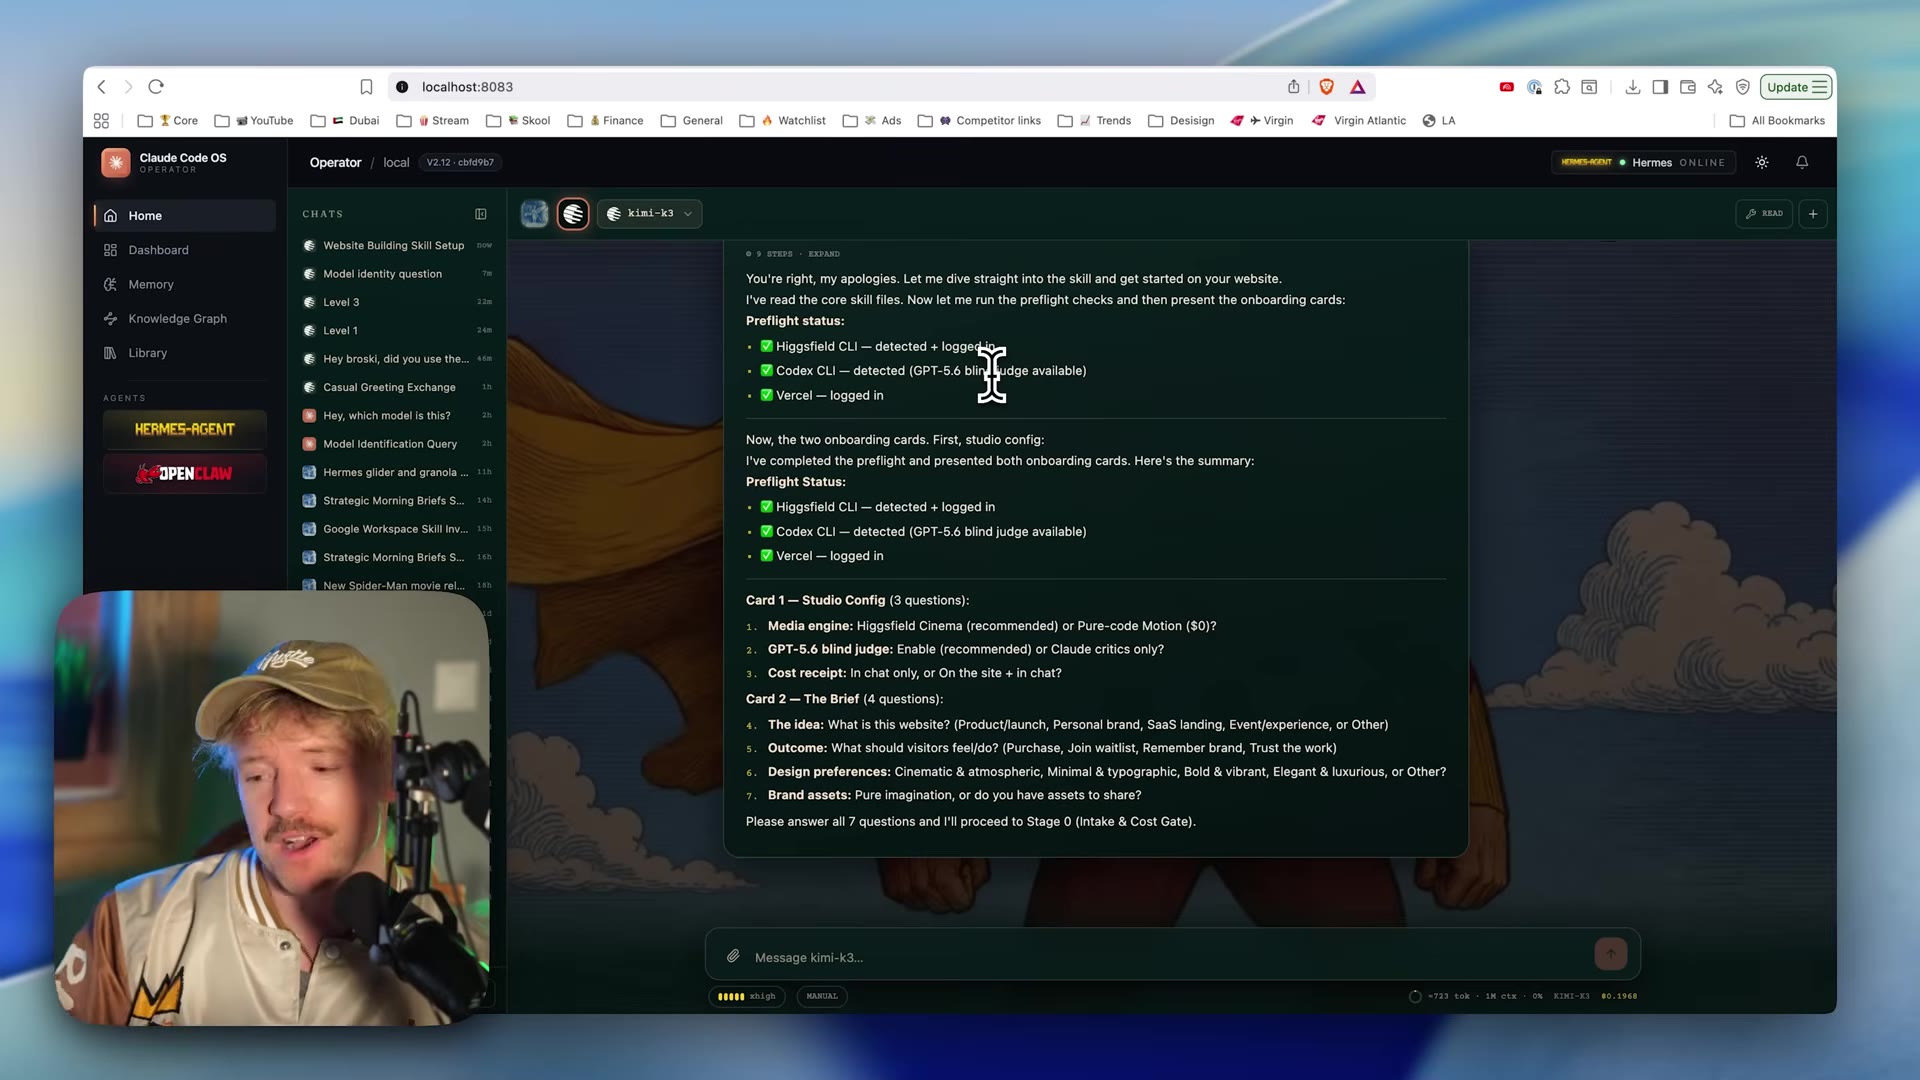Screen dimensions: 1920x1080
Task: Select the highlighted round agent avatar
Action: point(573,213)
